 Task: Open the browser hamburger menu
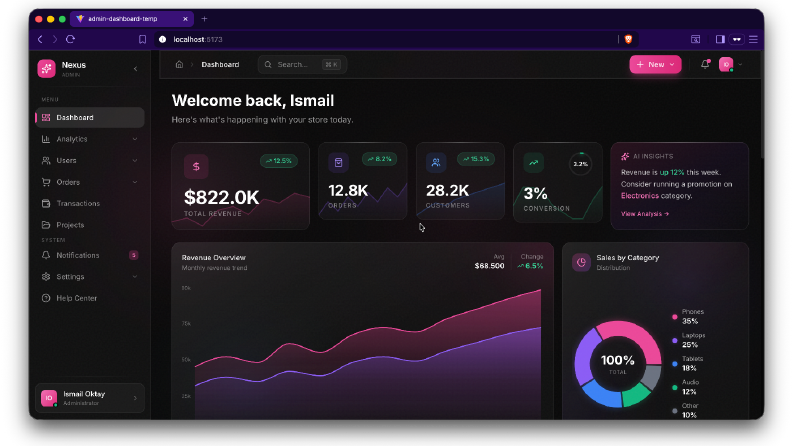click(753, 39)
